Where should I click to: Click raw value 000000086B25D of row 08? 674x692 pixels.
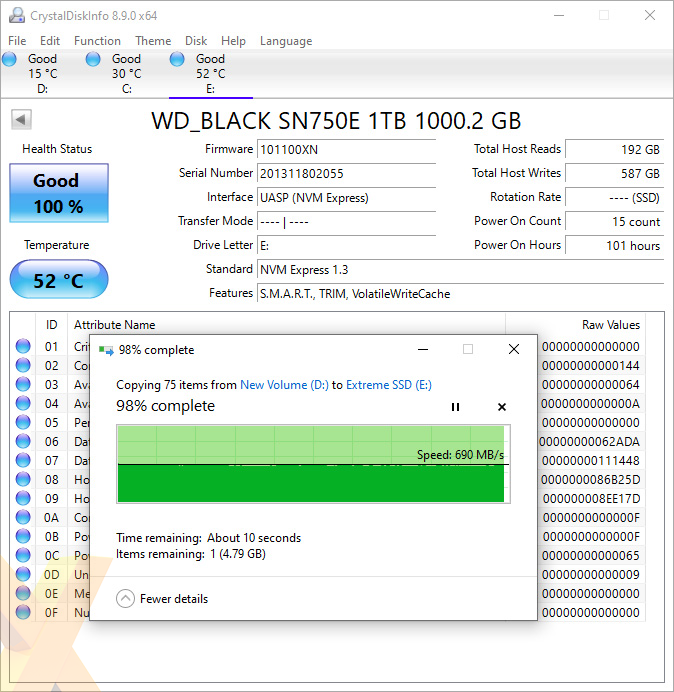[590, 479]
